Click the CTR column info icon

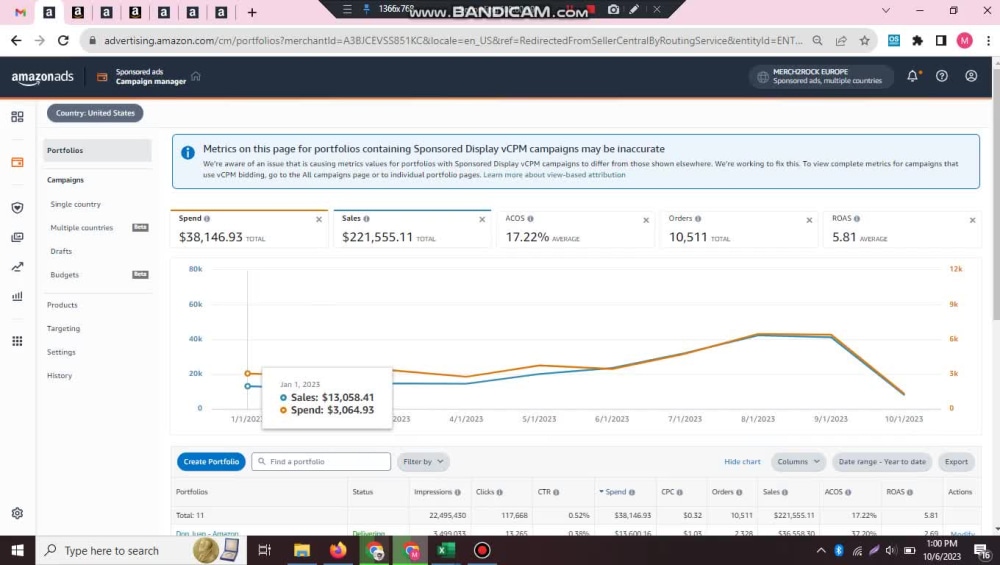click(x=556, y=492)
